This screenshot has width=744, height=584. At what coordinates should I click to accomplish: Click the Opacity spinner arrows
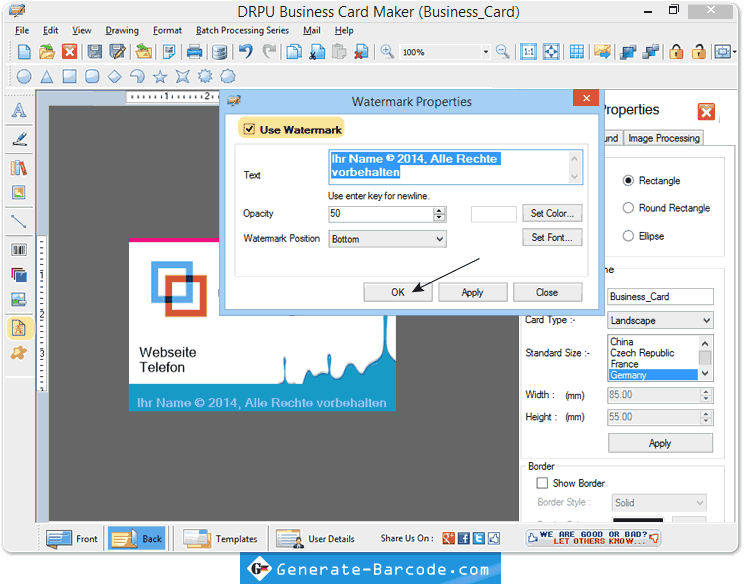click(439, 214)
